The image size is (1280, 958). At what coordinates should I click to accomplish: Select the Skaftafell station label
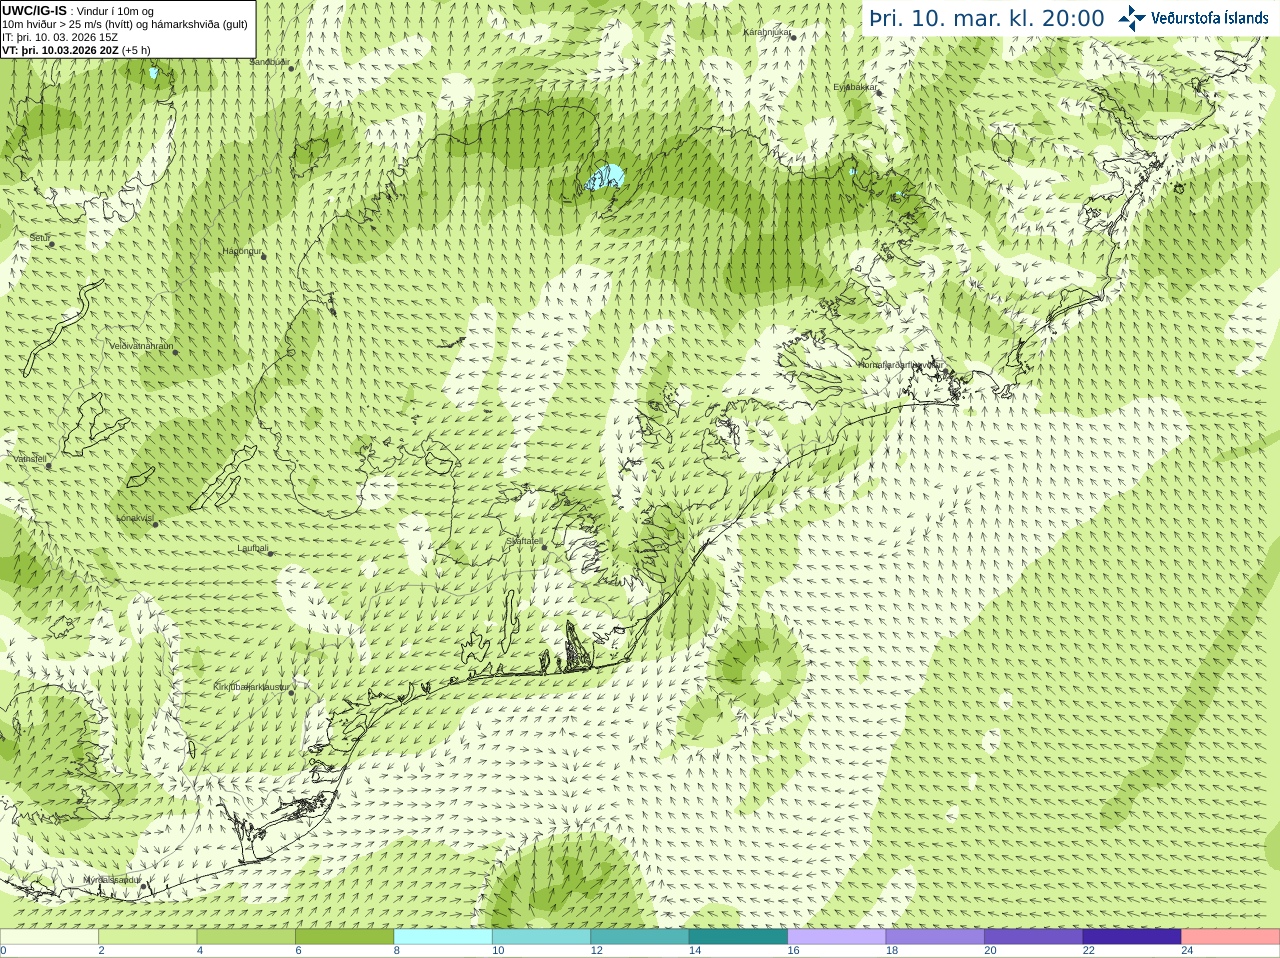coord(524,541)
